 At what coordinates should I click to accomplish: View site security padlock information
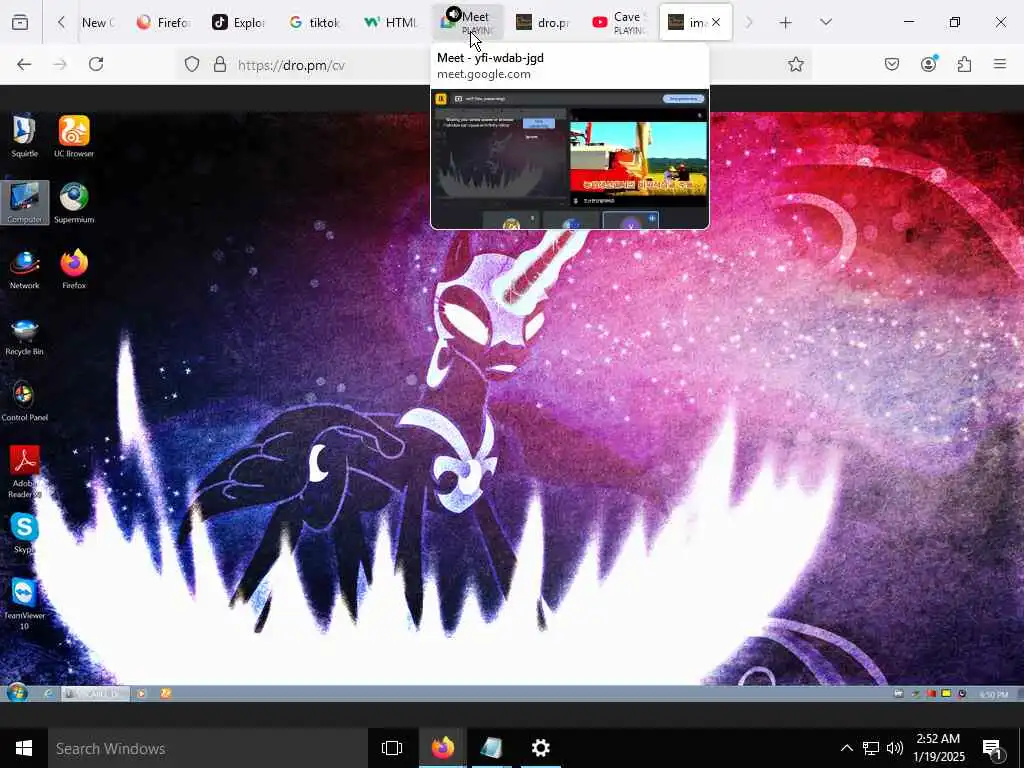coord(220,65)
